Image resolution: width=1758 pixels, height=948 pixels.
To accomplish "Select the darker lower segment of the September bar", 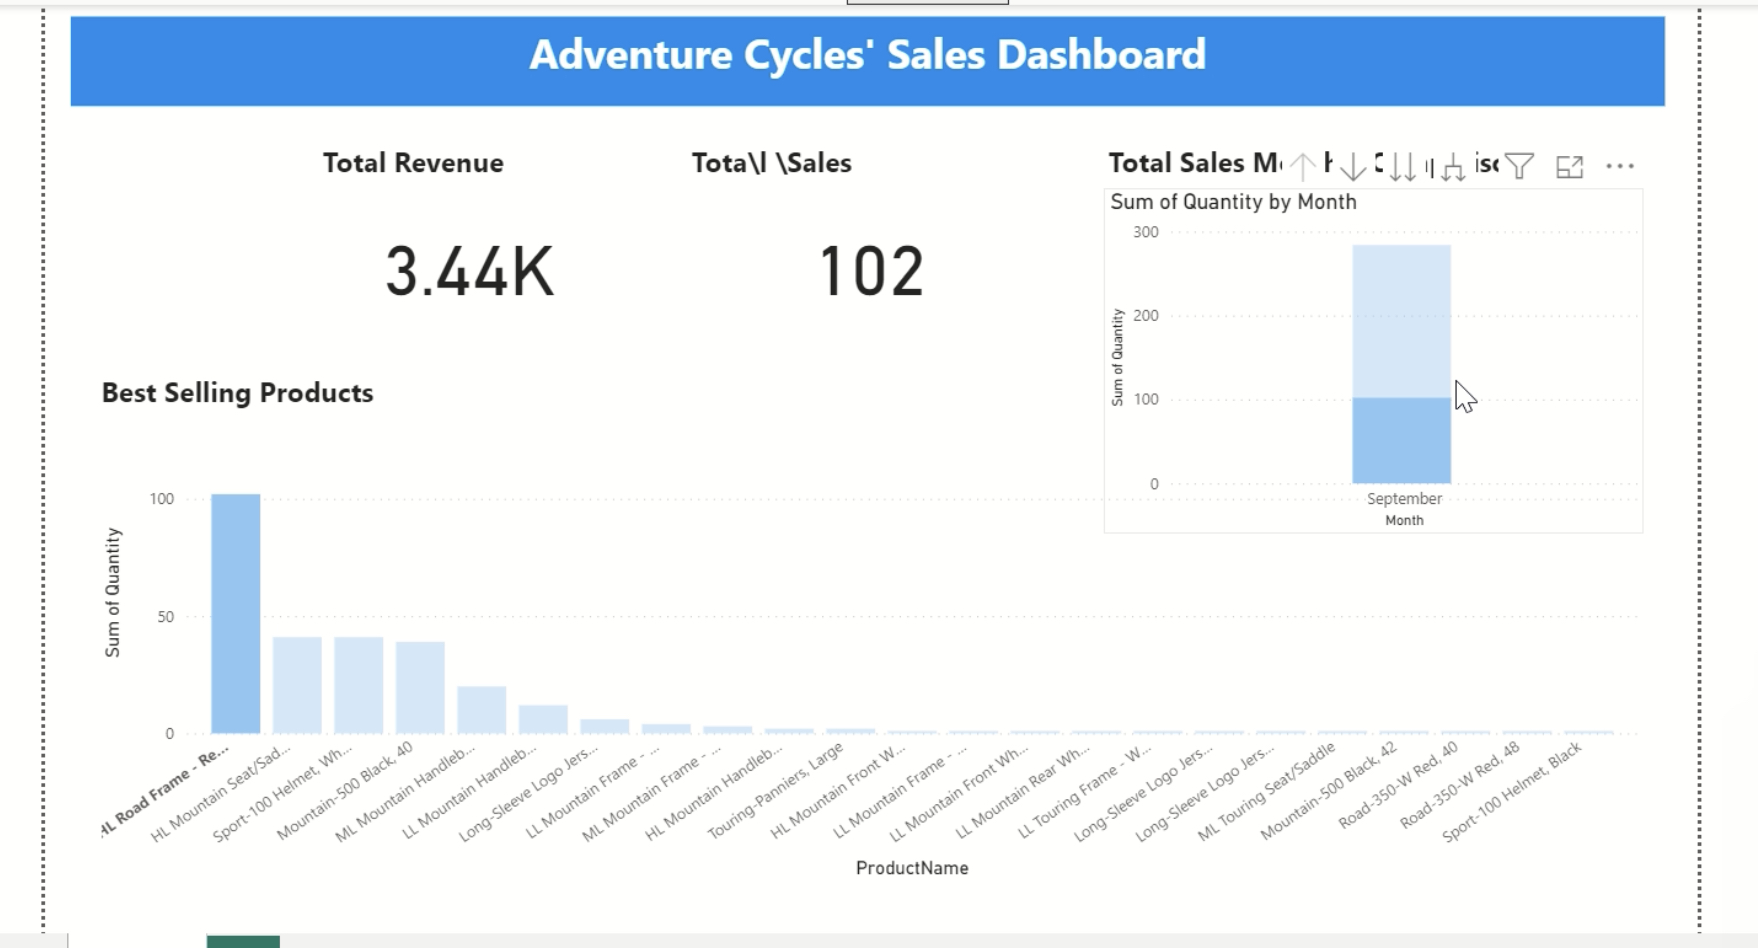I will click(1401, 440).
